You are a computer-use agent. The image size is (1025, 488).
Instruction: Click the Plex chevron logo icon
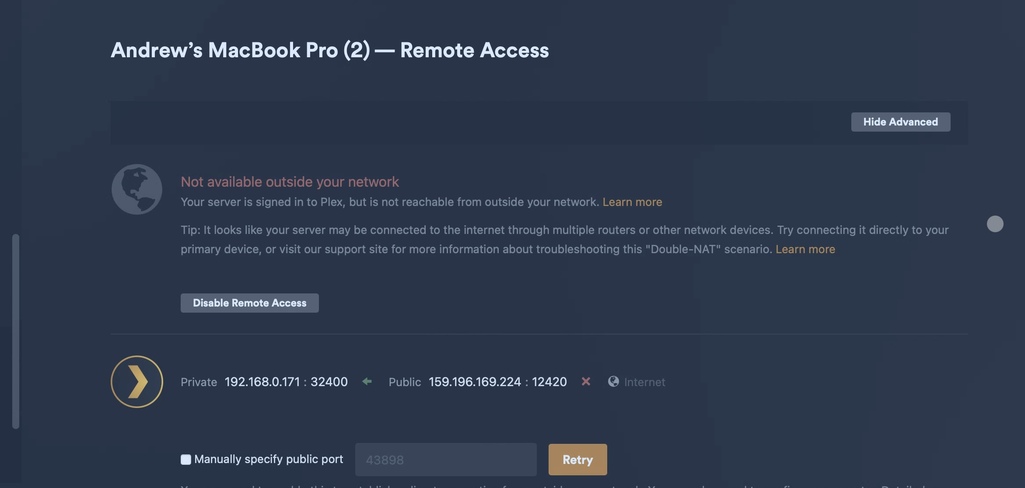137,382
